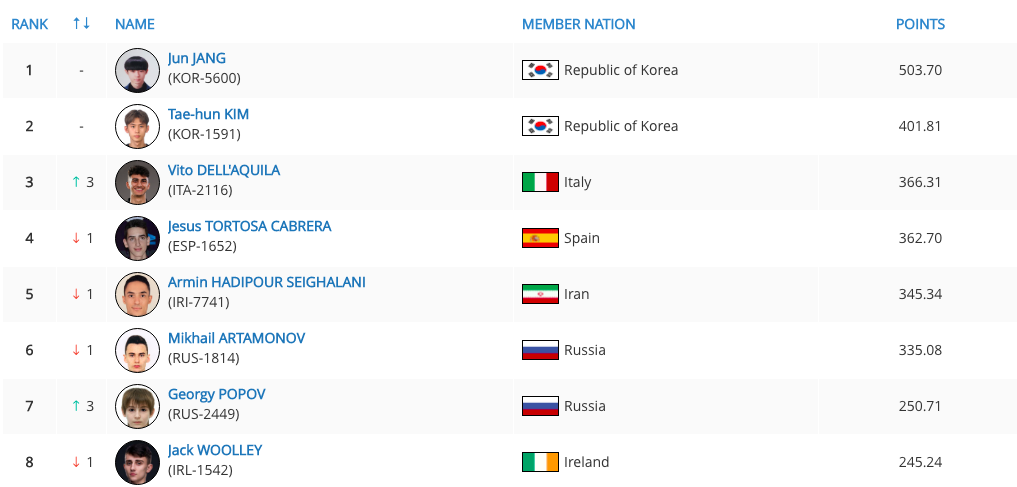This screenshot has height=487, width=1017.
Task: Click green up arrow in Vito DELL'AQUILA's row
Action: (76, 182)
